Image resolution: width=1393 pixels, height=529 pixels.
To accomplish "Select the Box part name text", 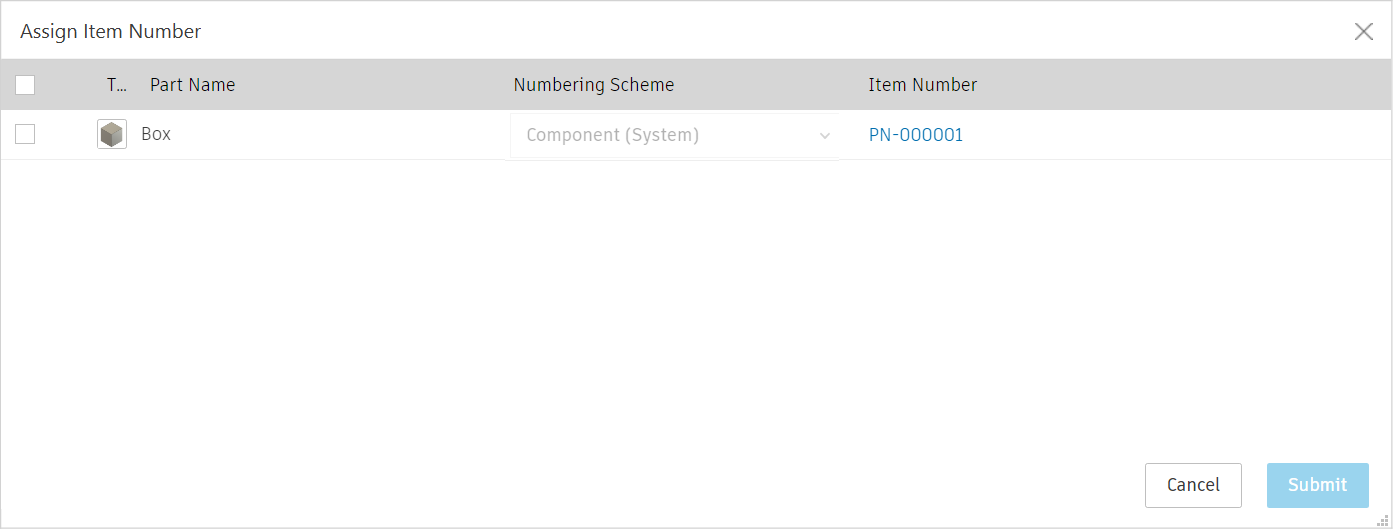I will coord(156,134).
